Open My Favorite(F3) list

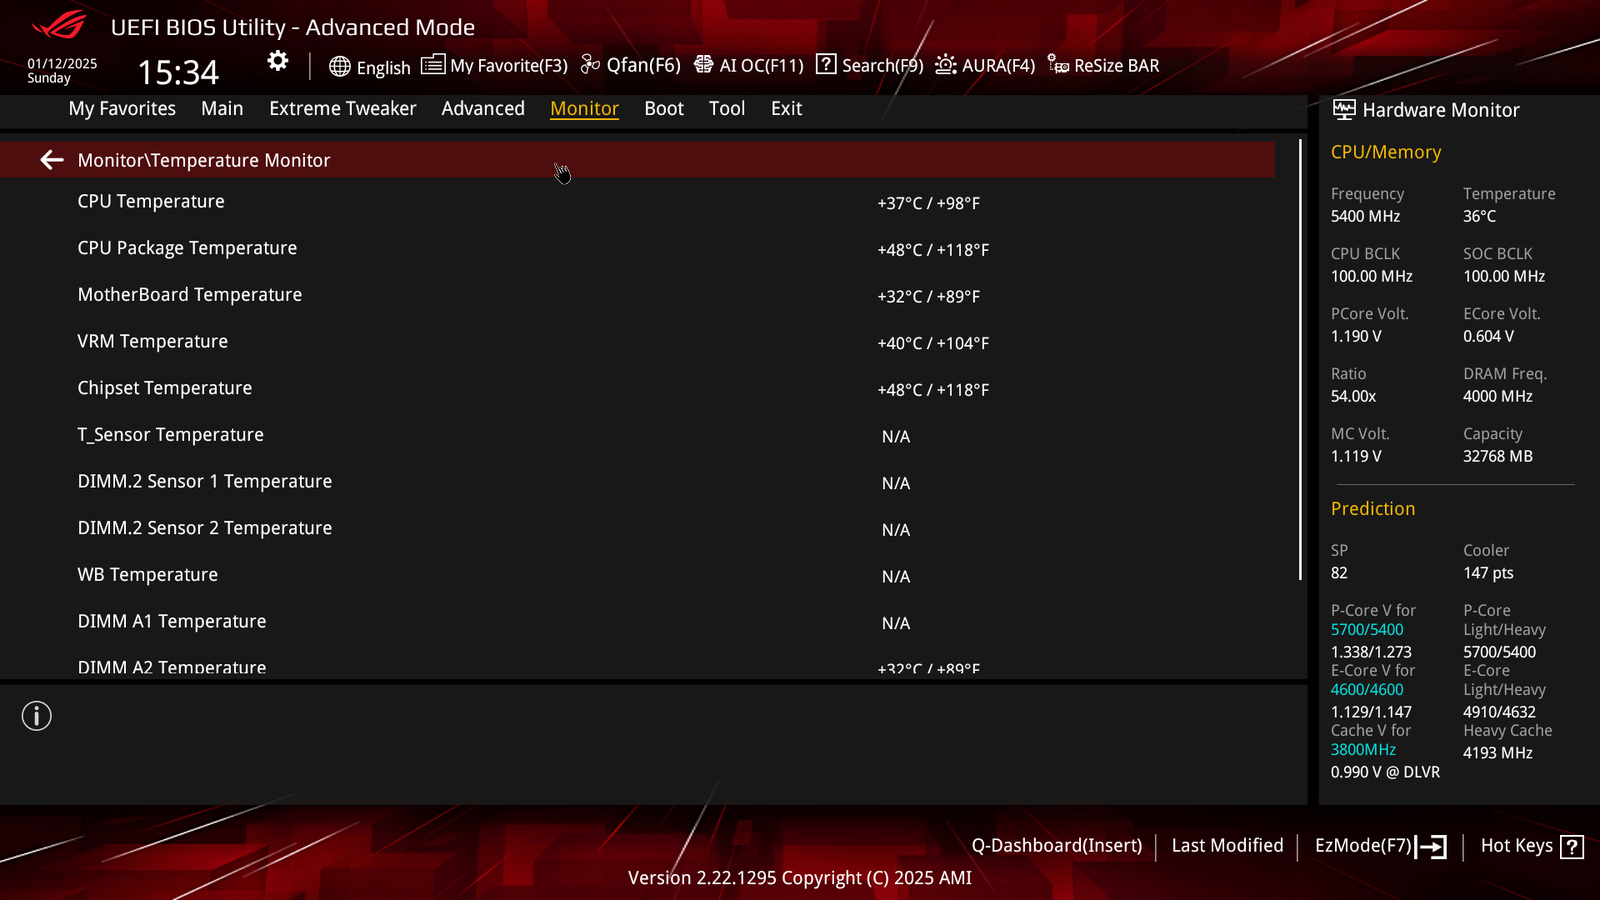pyautogui.click(x=509, y=65)
